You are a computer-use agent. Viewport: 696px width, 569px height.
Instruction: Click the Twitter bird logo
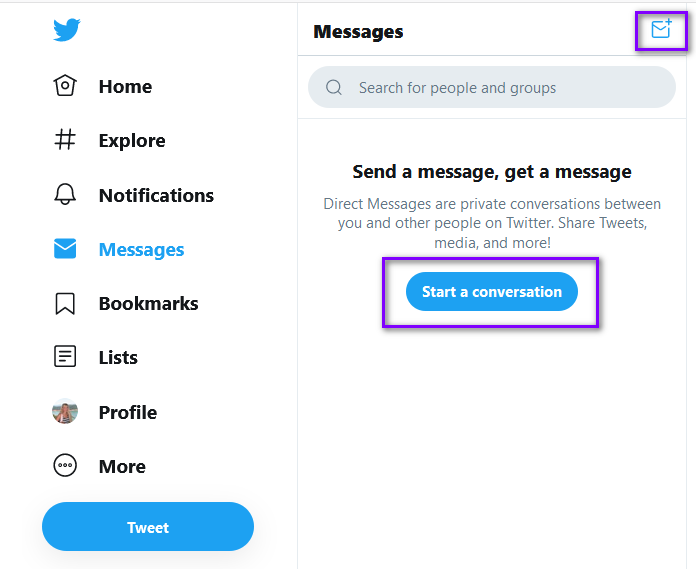[x=67, y=30]
